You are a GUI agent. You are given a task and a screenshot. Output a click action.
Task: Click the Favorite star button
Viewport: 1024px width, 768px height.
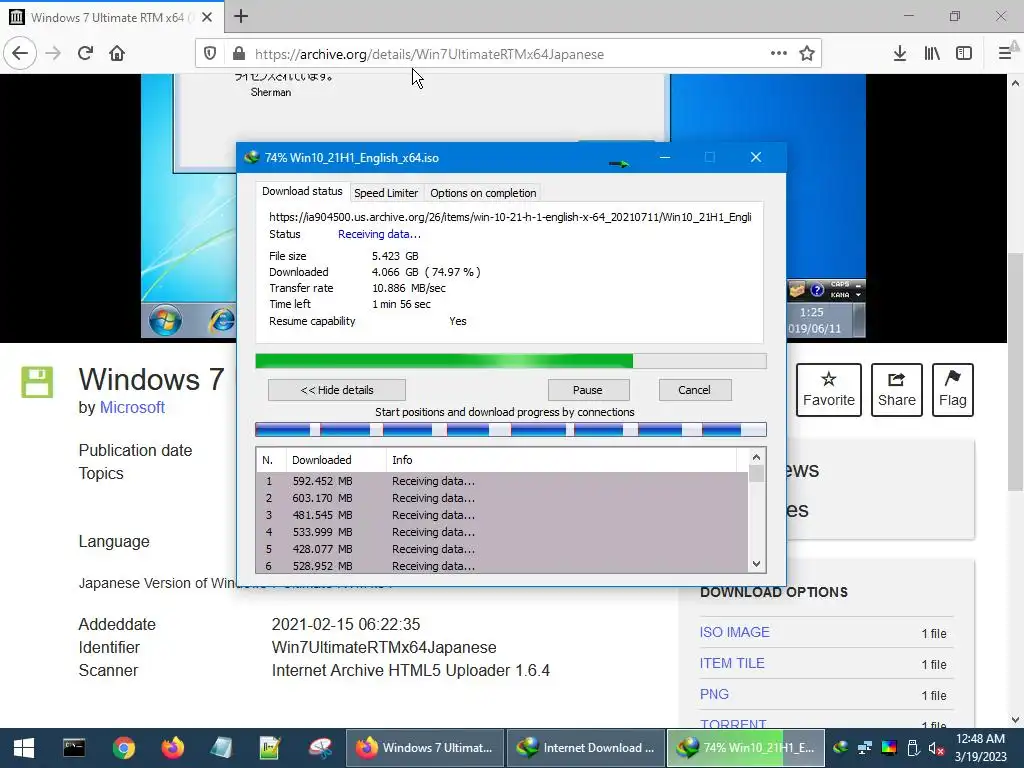829,390
